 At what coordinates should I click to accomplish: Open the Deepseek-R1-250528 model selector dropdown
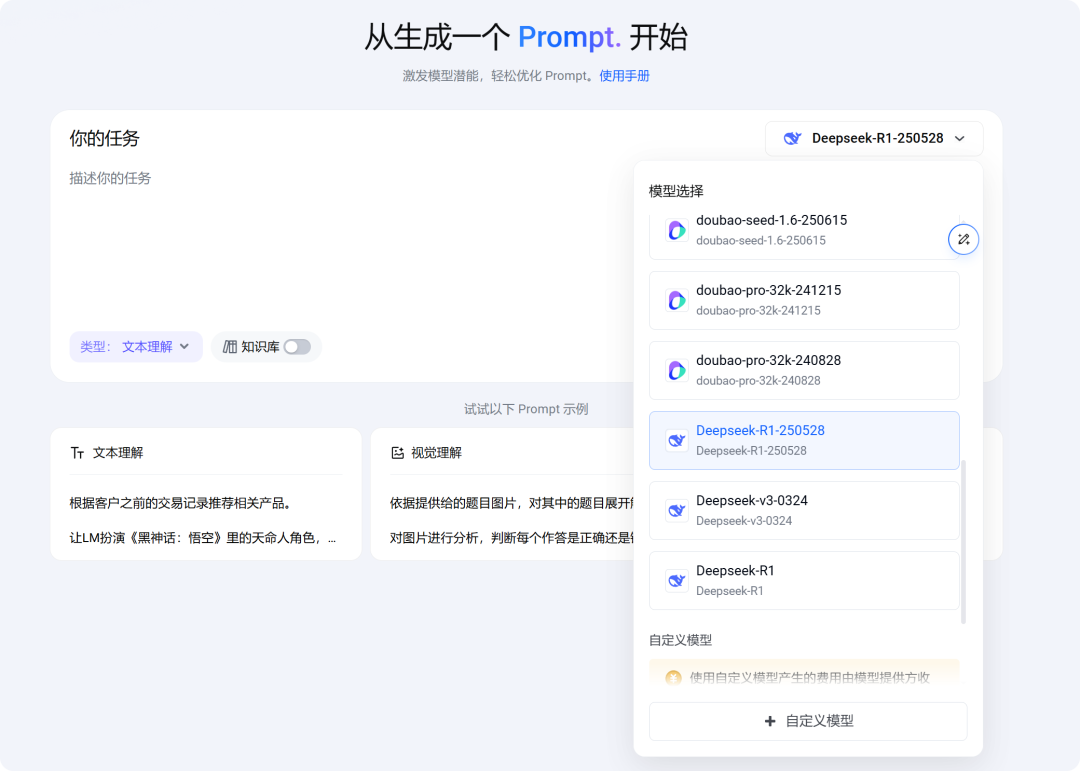tap(874, 138)
